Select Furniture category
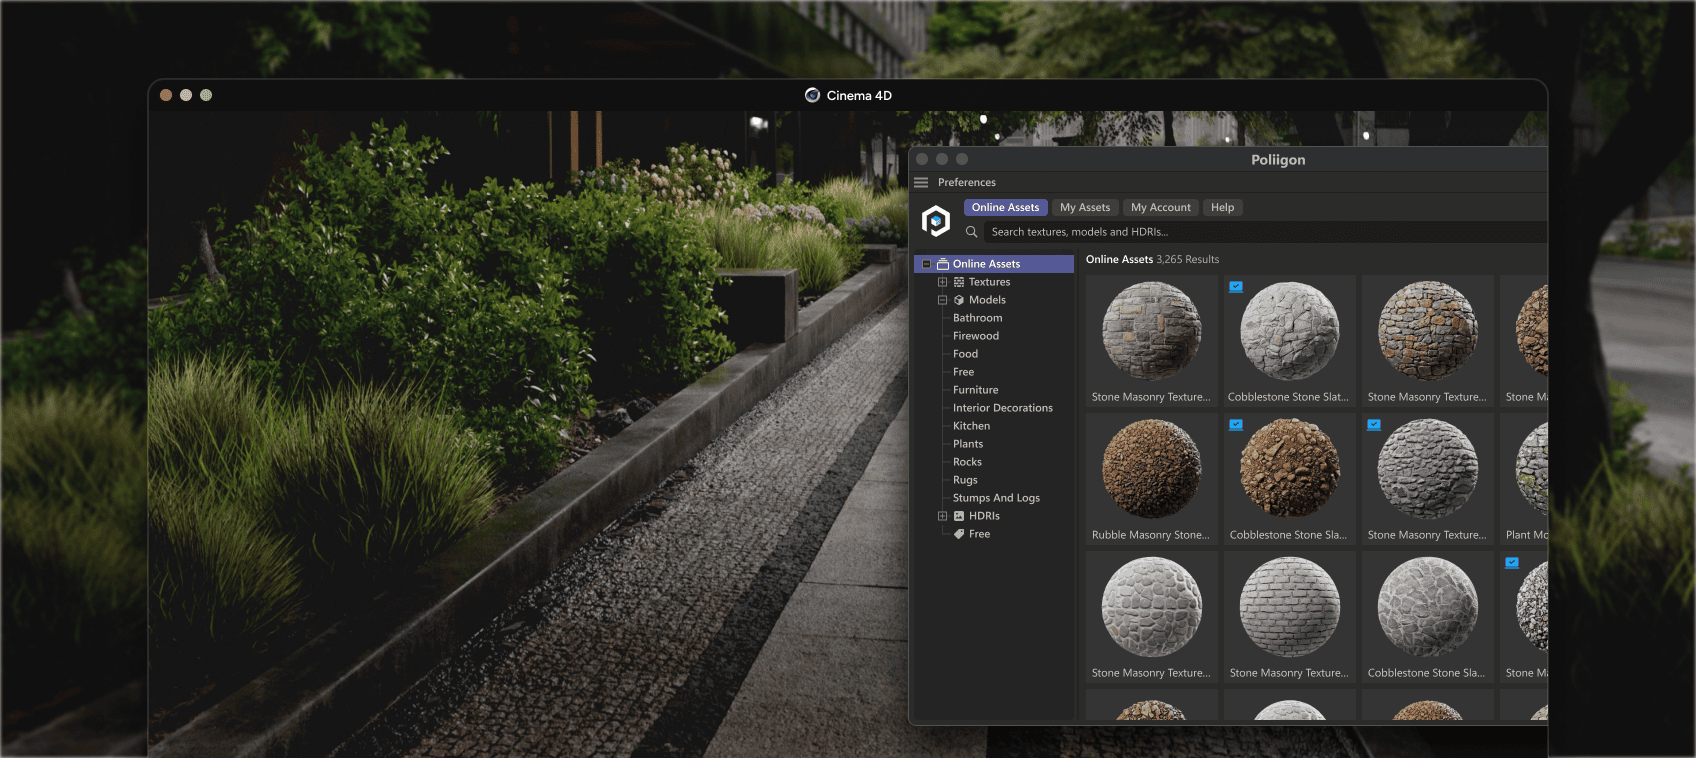 click(975, 390)
